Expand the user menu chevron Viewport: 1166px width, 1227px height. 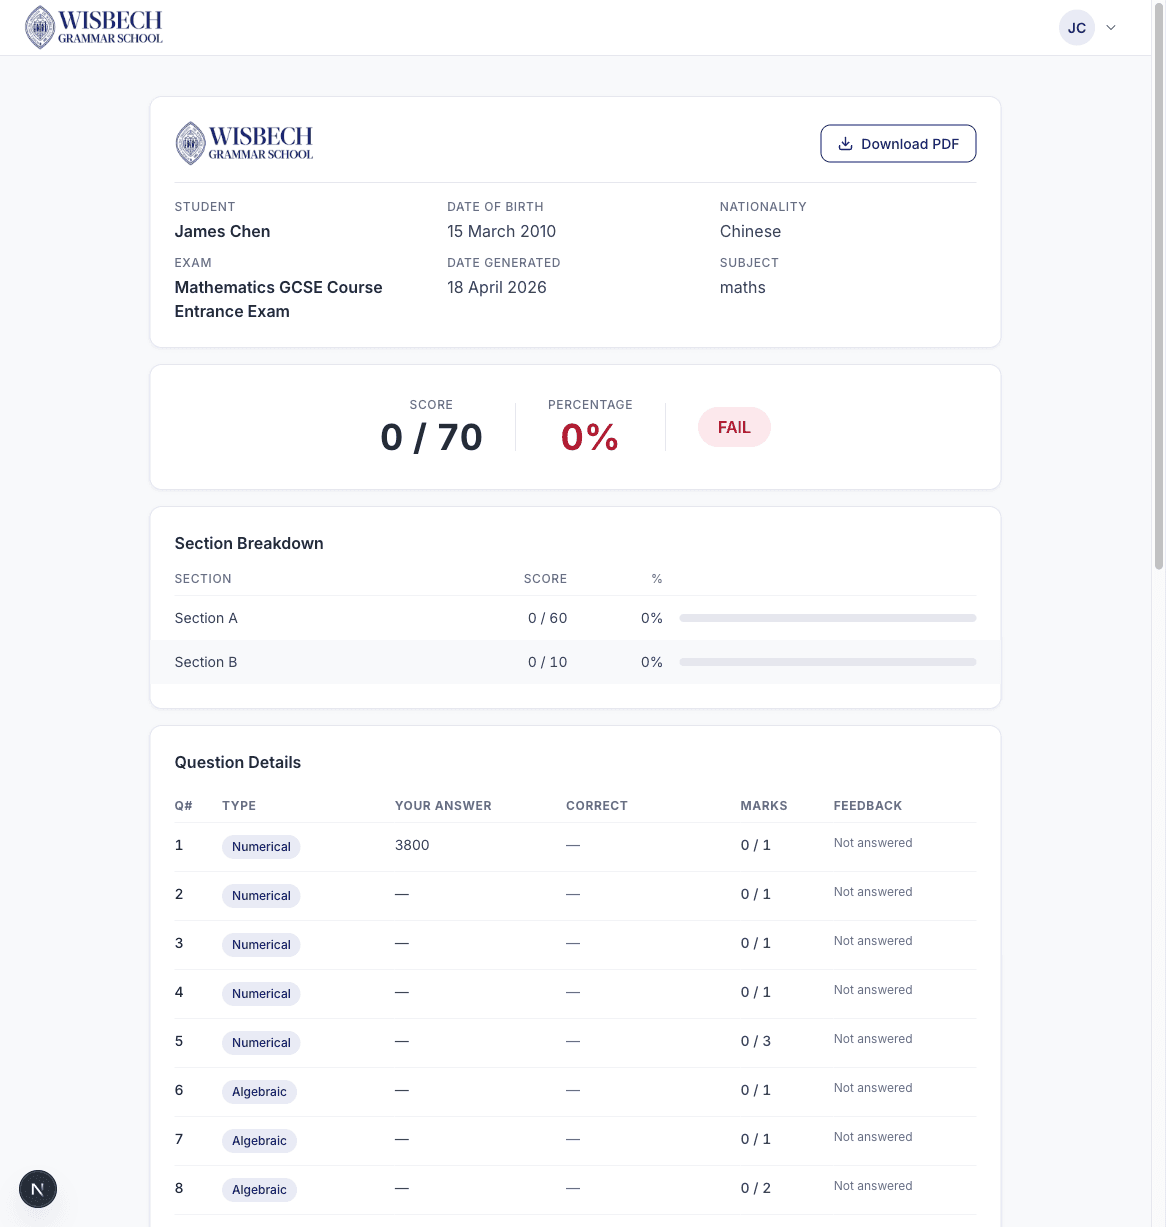[1111, 28]
